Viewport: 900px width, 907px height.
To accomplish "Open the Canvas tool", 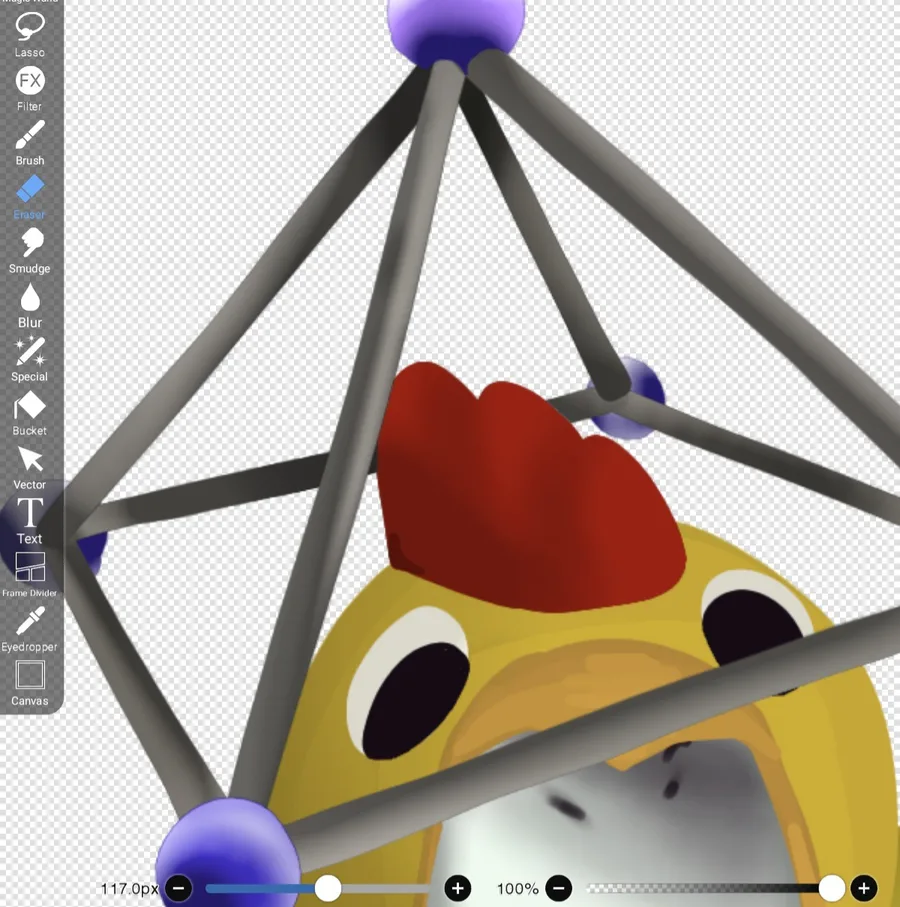I will click(x=29, y=683).
